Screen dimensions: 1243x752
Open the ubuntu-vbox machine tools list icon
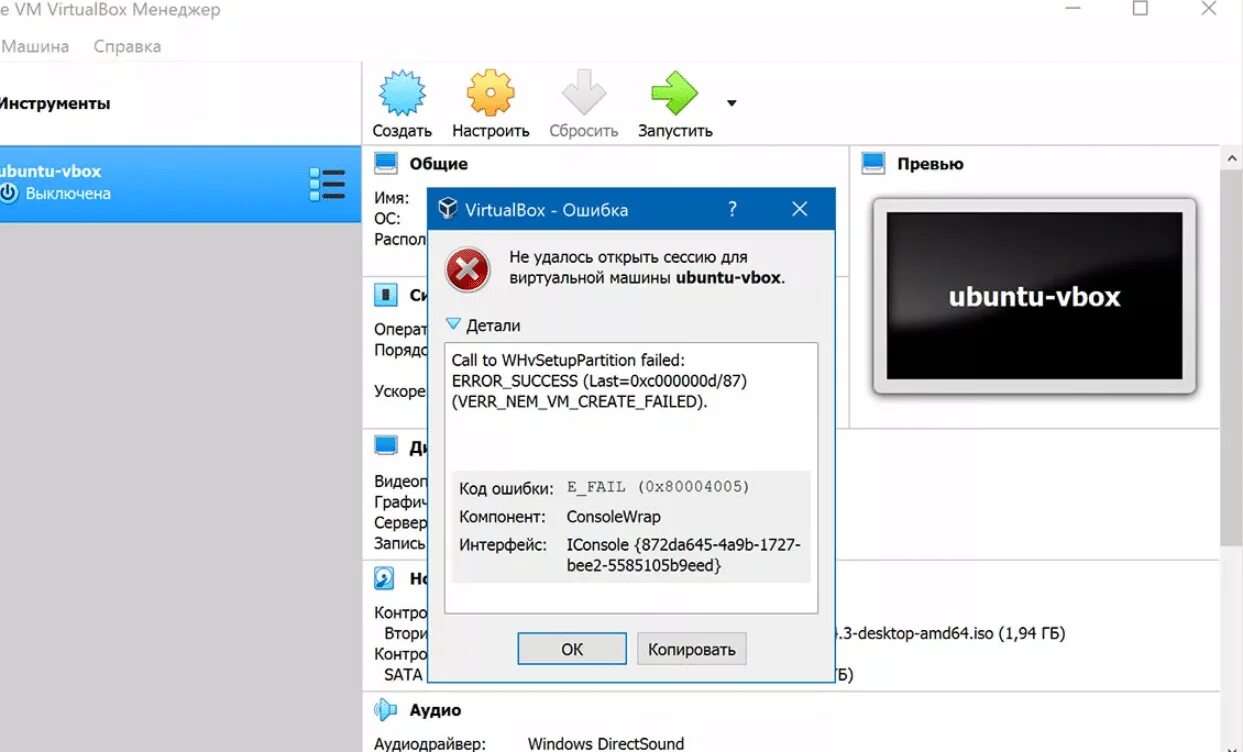pos(328,184)
